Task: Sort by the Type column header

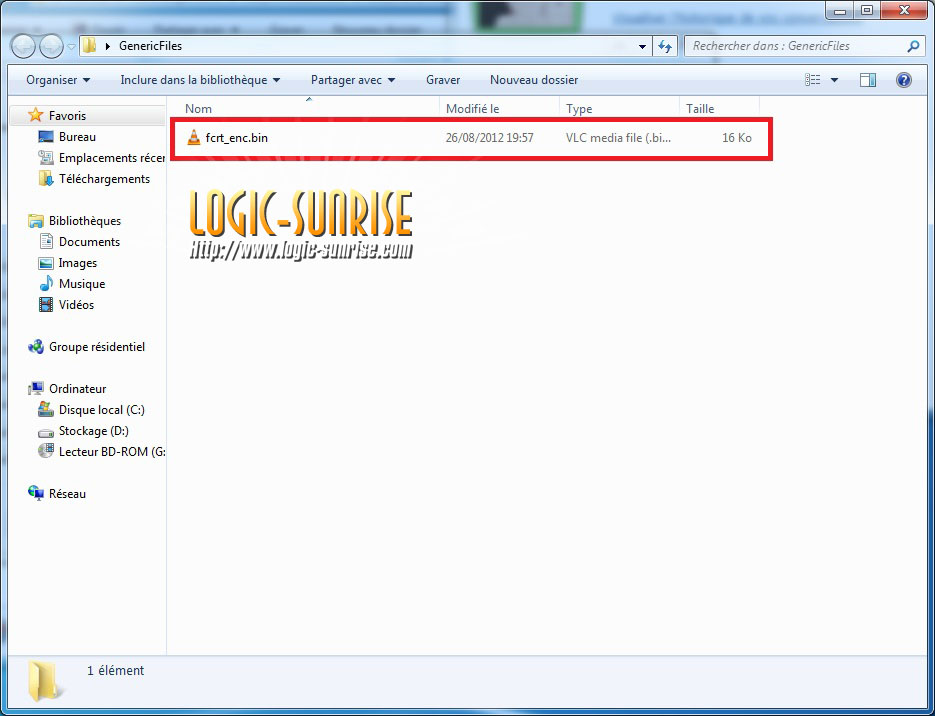Action: [620, 109]
